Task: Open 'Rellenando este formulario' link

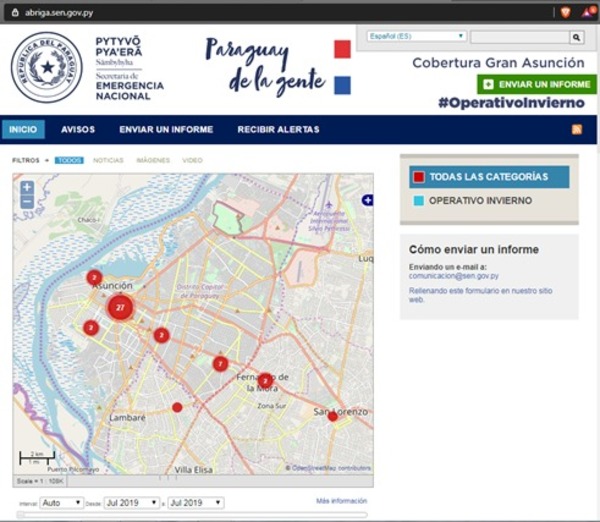Action: point(481,295)
